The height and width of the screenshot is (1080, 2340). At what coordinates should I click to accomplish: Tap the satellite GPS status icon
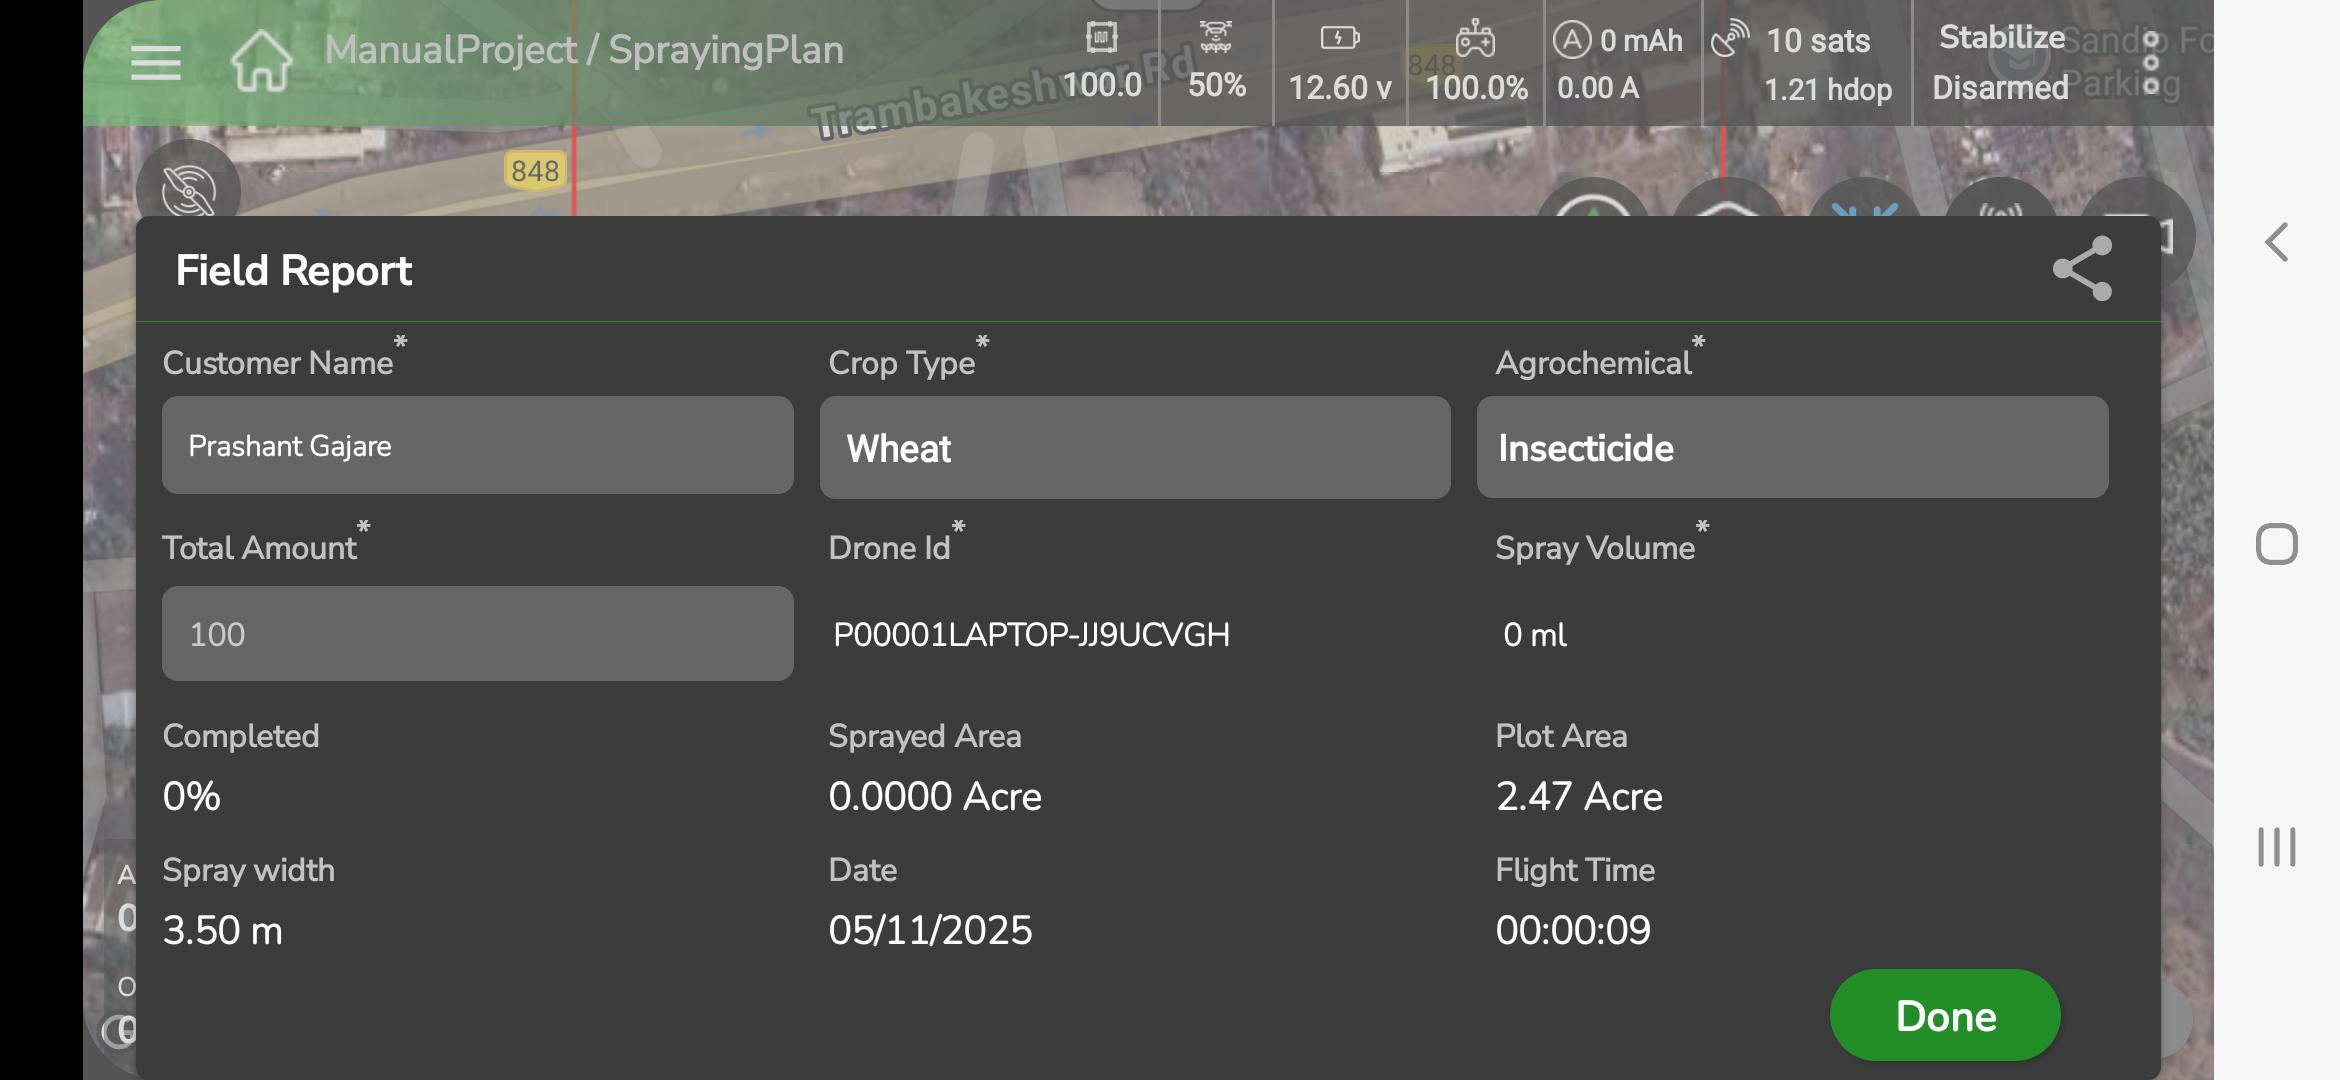[x=1730, y=40]
